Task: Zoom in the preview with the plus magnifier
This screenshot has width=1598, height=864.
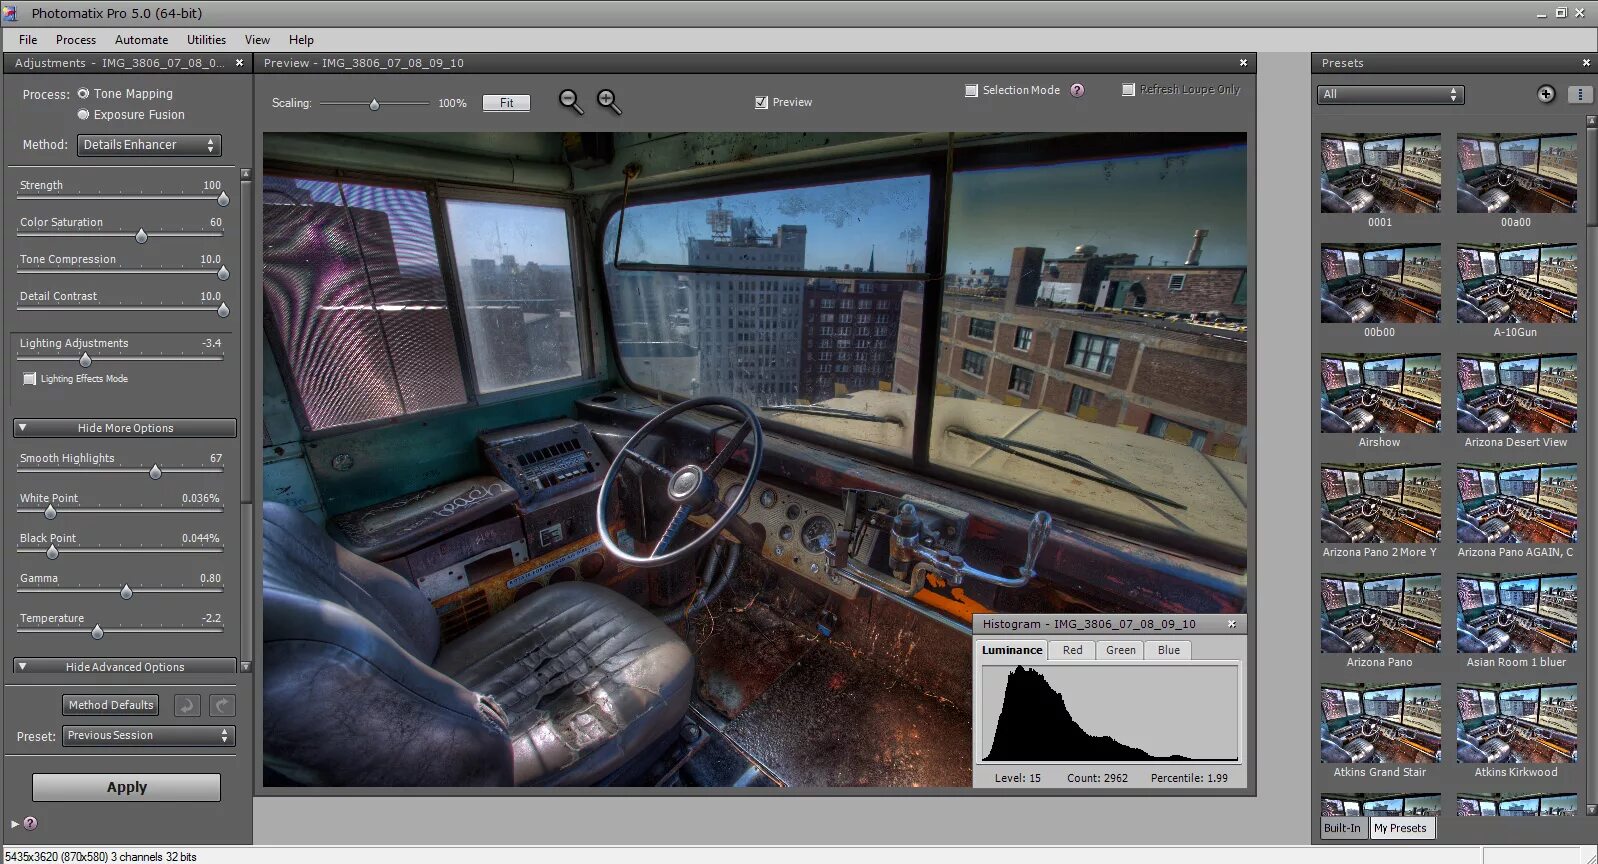Action: click(x=609, y=102)
